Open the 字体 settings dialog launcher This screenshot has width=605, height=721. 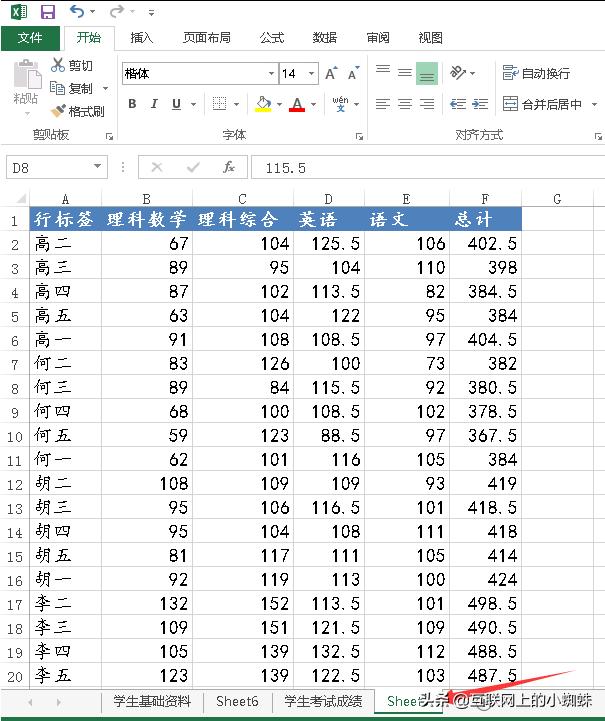click(359, 136)
